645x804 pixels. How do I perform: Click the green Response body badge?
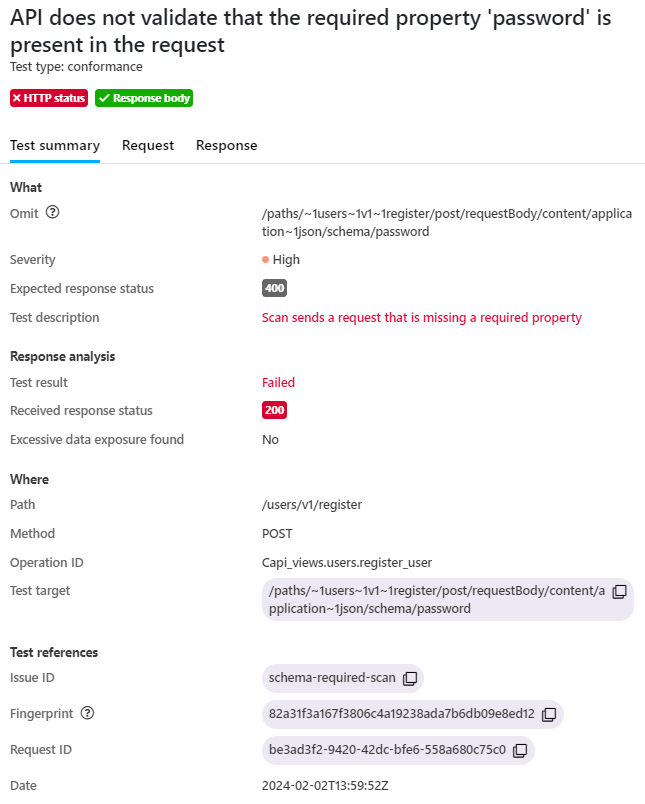pos(144,98)
